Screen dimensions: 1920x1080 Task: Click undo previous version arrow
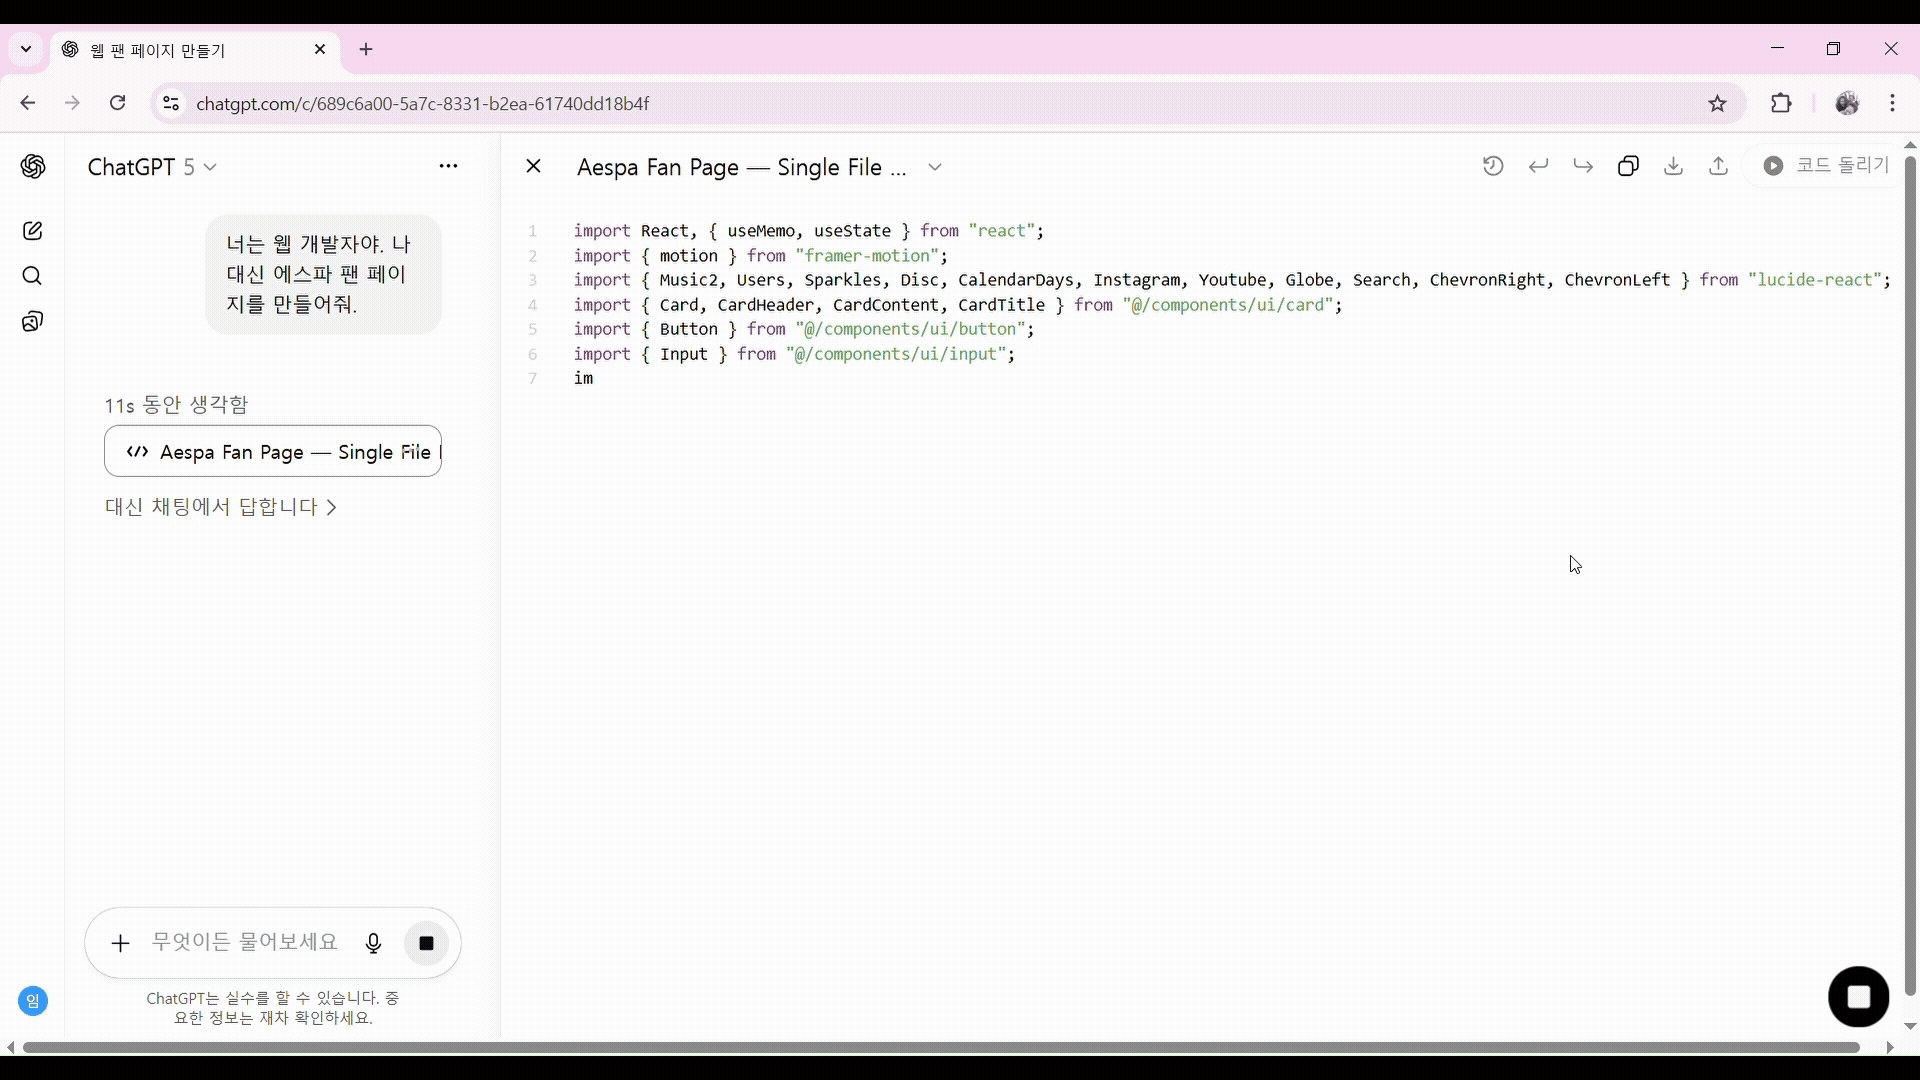click(x=1538, y=166)
